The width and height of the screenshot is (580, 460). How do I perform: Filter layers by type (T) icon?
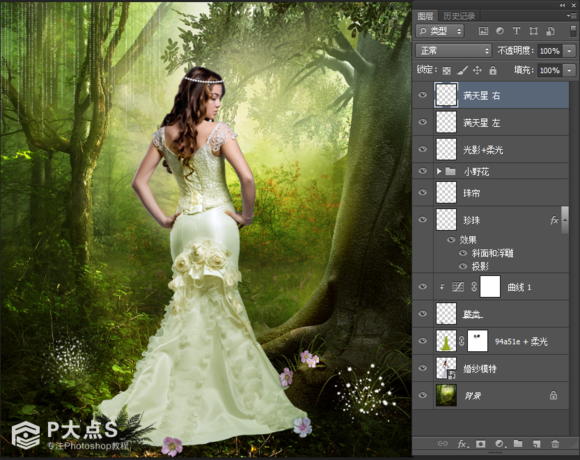click(516, 31)
